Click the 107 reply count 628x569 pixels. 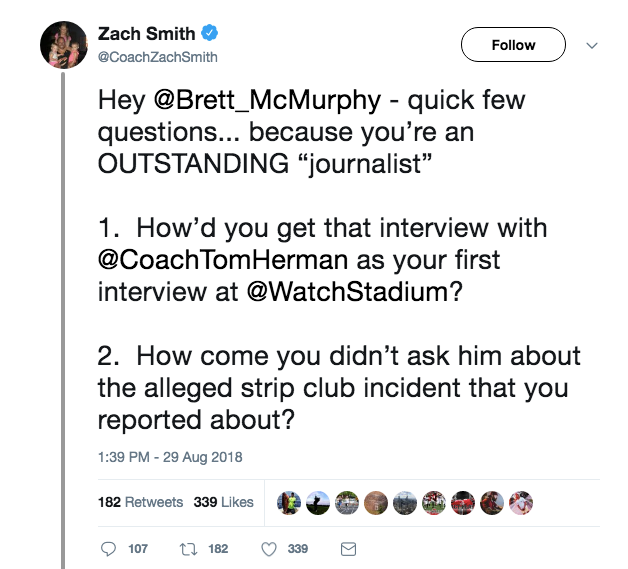[x=139, y=549]
